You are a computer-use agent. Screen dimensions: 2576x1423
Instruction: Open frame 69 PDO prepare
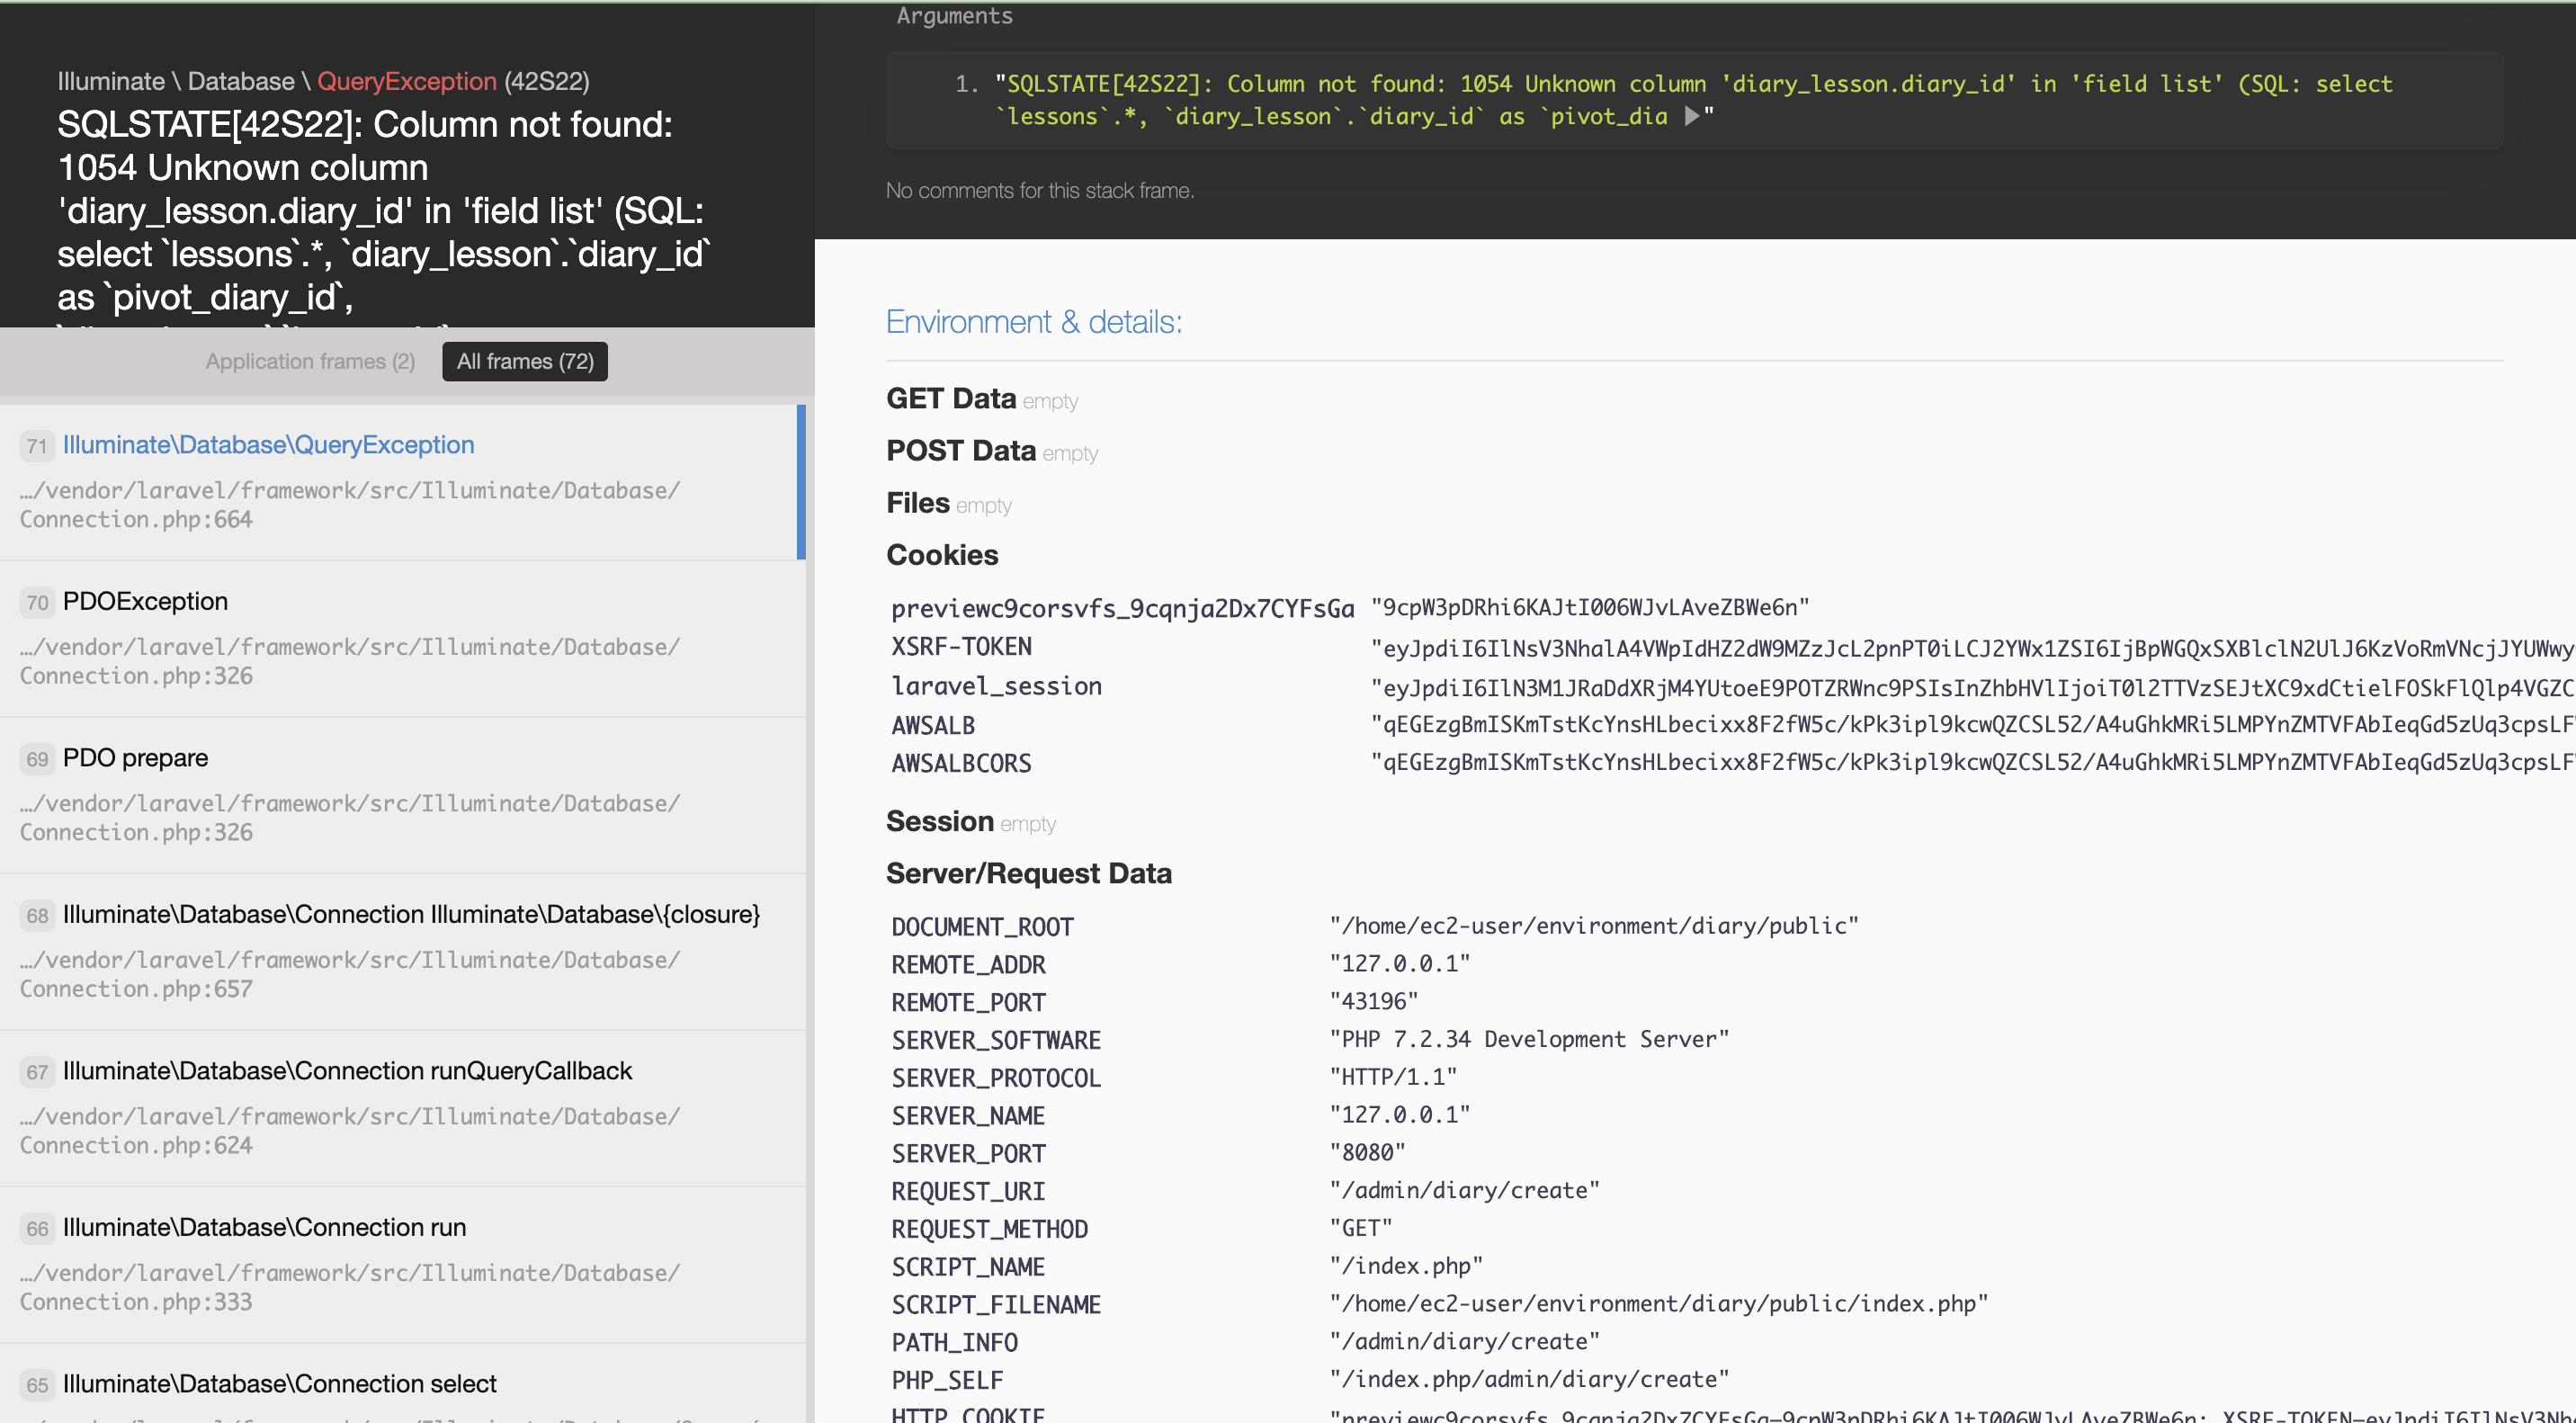(x=135, y=758)
